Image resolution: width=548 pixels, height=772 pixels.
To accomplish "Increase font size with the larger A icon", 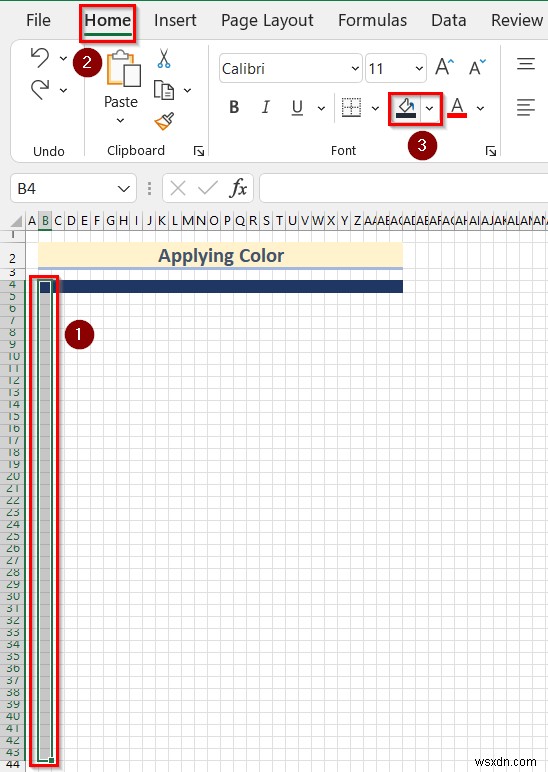I will pyautogui.click(x=445, y=67).
